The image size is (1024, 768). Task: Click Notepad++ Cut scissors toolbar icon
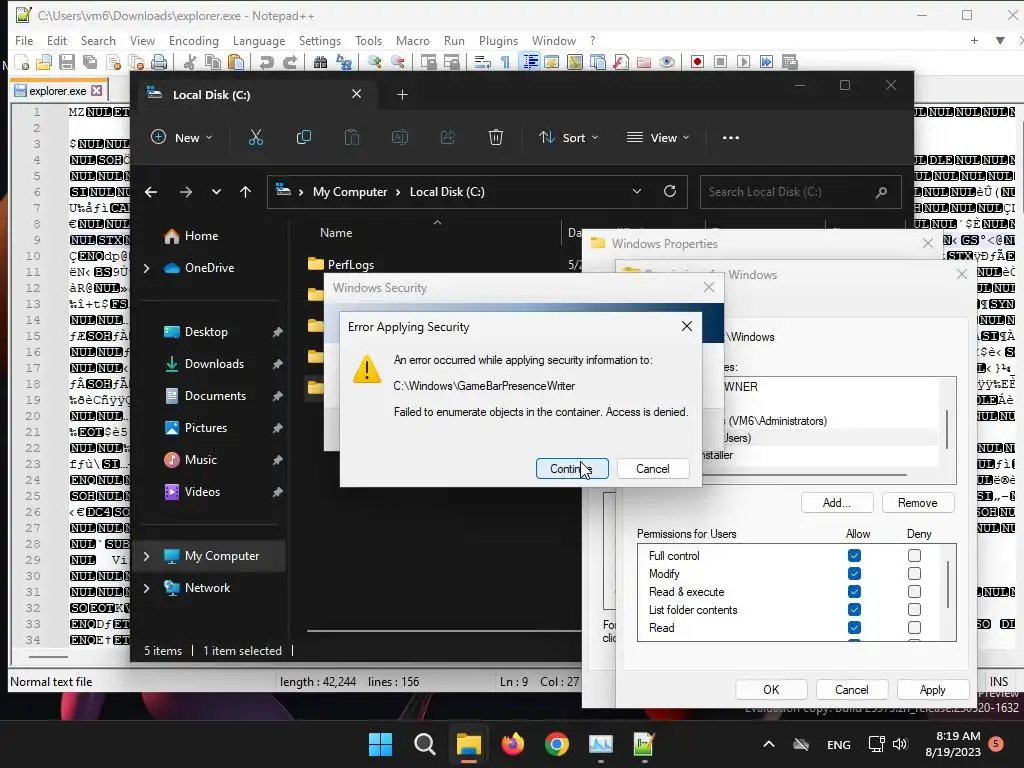click(x=189, y=62)
